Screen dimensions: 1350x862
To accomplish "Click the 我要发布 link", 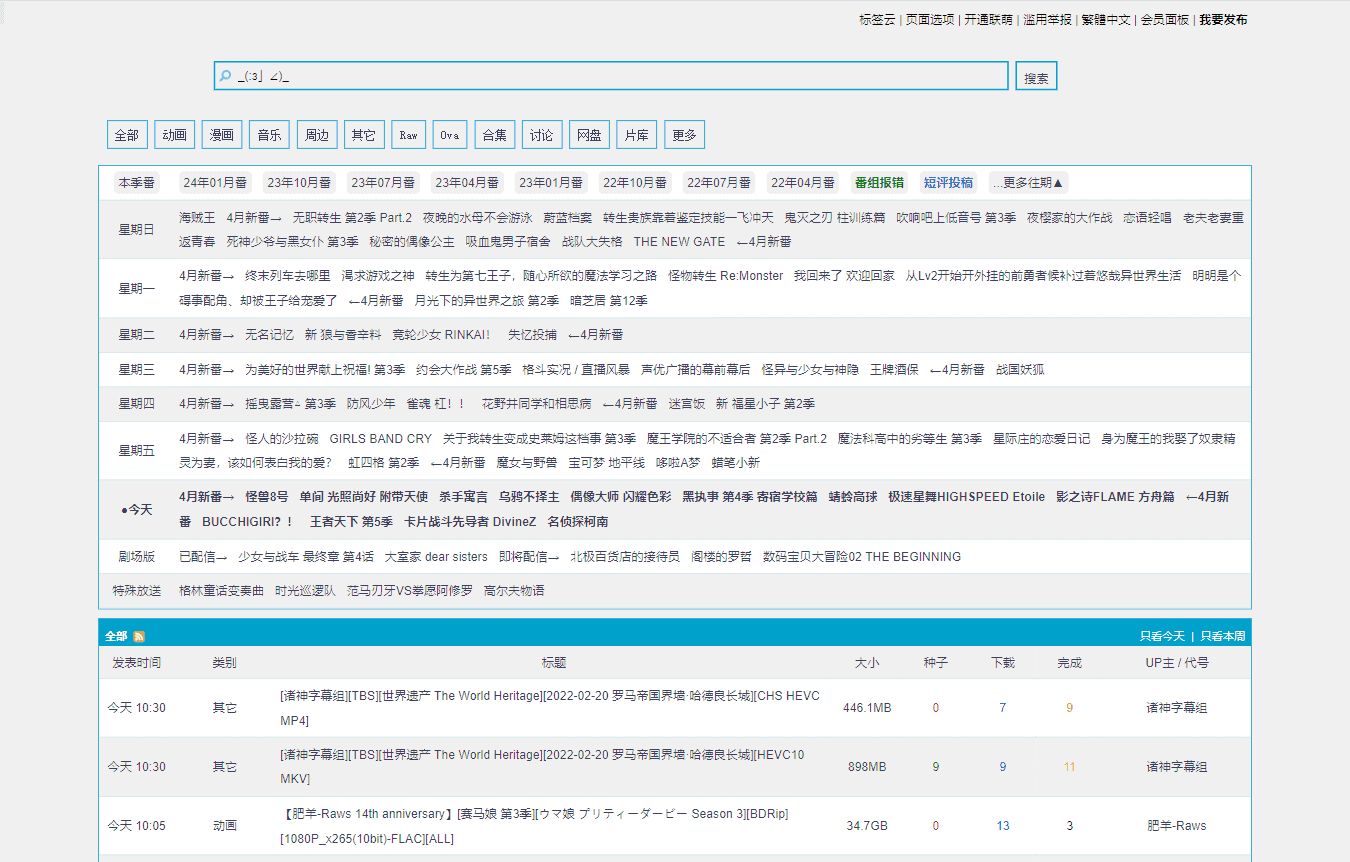I will pyautogui.click(x=1223, y=20).
